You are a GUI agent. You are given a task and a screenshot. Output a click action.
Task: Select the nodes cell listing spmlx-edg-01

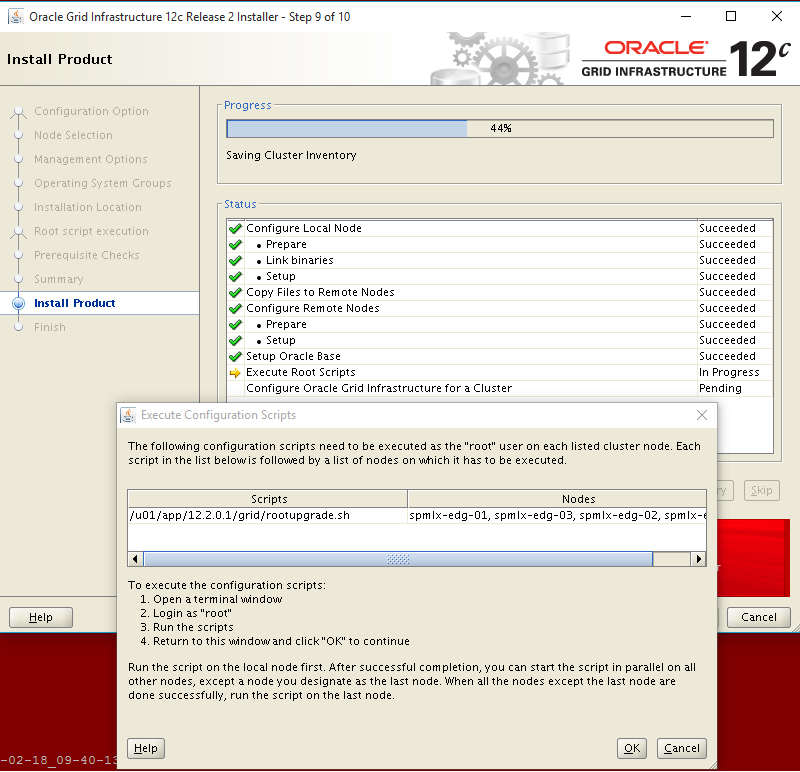(x=557, y=515)
